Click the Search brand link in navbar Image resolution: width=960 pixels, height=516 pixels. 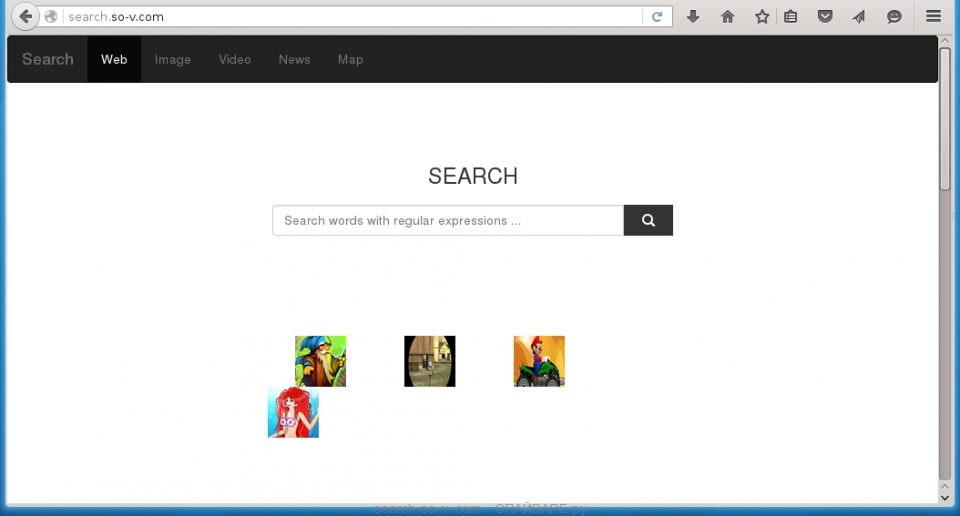click(48, 60)
